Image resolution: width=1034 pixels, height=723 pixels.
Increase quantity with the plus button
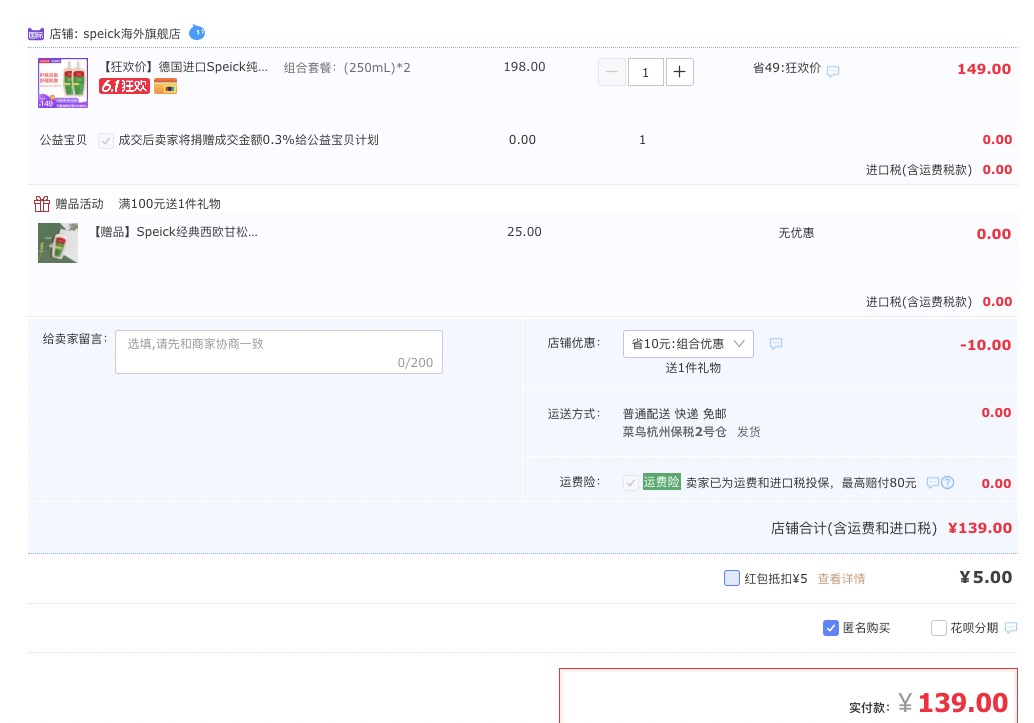(680, 72)
